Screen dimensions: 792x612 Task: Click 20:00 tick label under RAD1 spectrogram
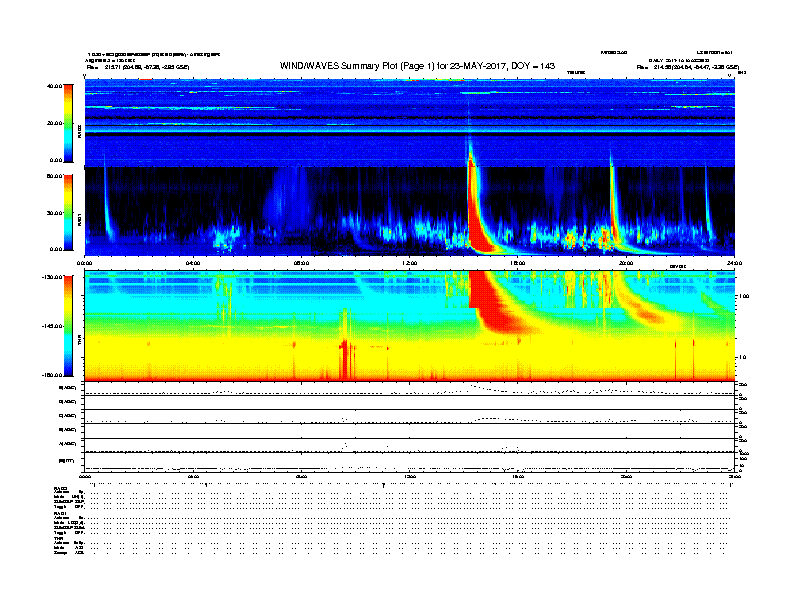[626, 263]
